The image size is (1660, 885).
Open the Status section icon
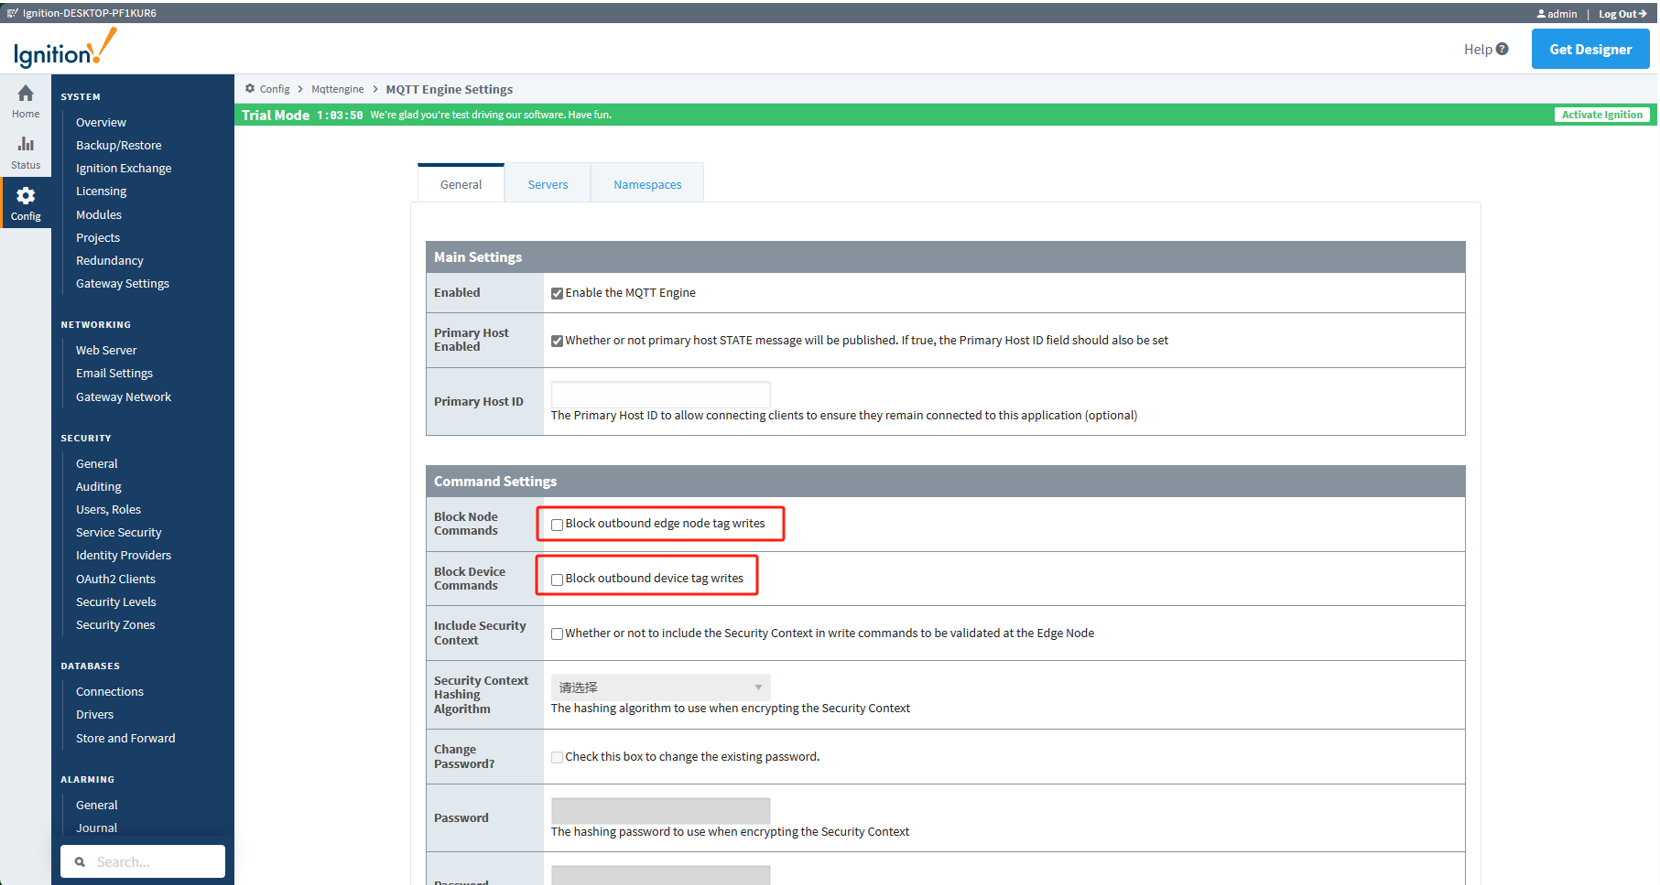click(x=26, y=144)
